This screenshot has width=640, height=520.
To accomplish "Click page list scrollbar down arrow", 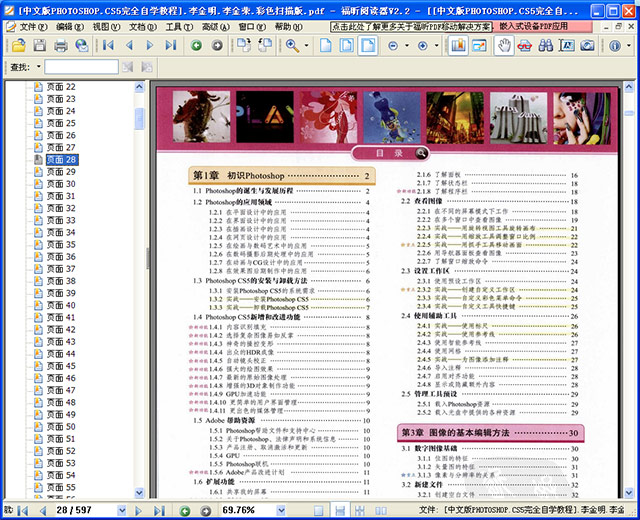I will pyautogui.click(x=139, y=493).
